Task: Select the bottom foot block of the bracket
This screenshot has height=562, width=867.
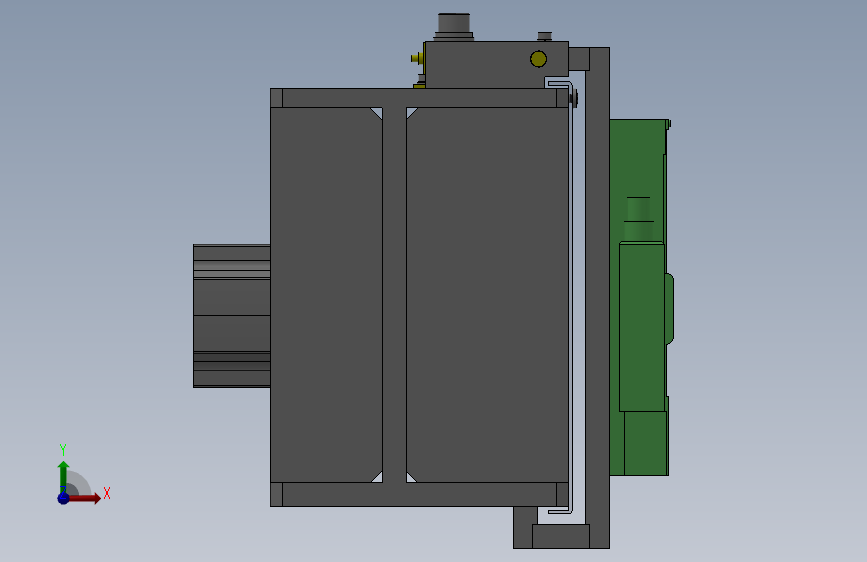Action: point(561,536)
